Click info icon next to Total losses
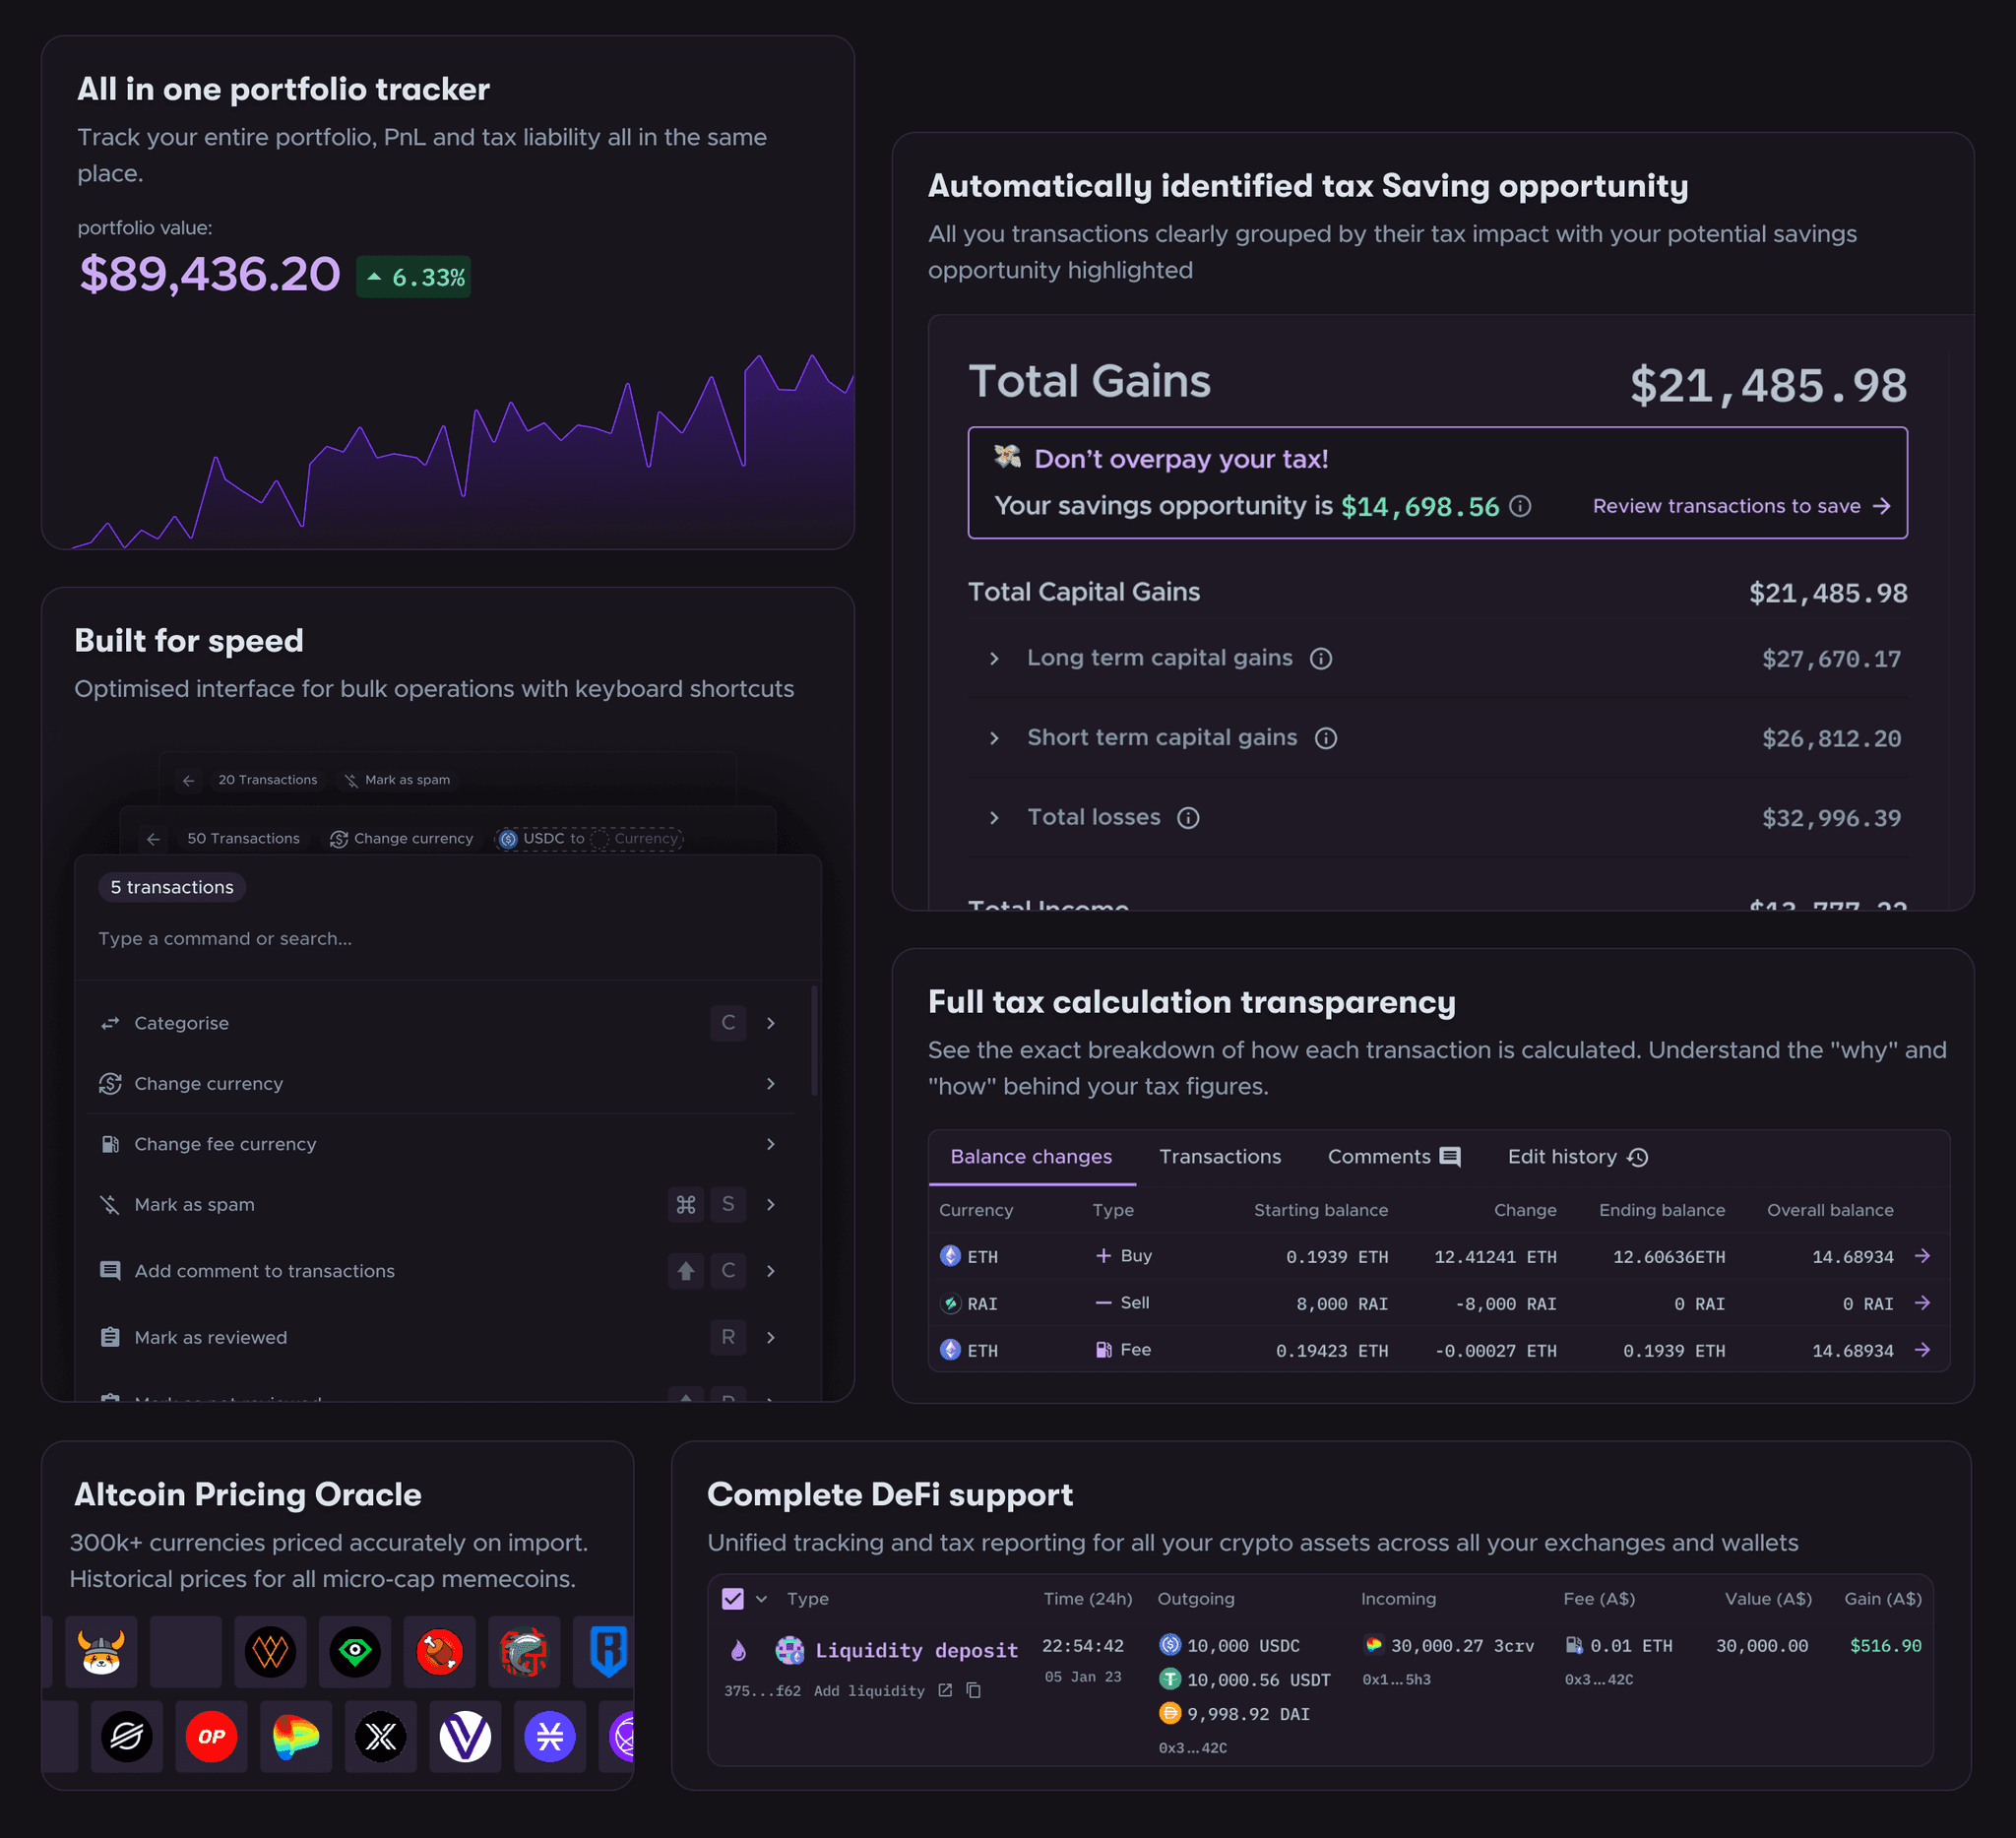 tap(1188, 818)
